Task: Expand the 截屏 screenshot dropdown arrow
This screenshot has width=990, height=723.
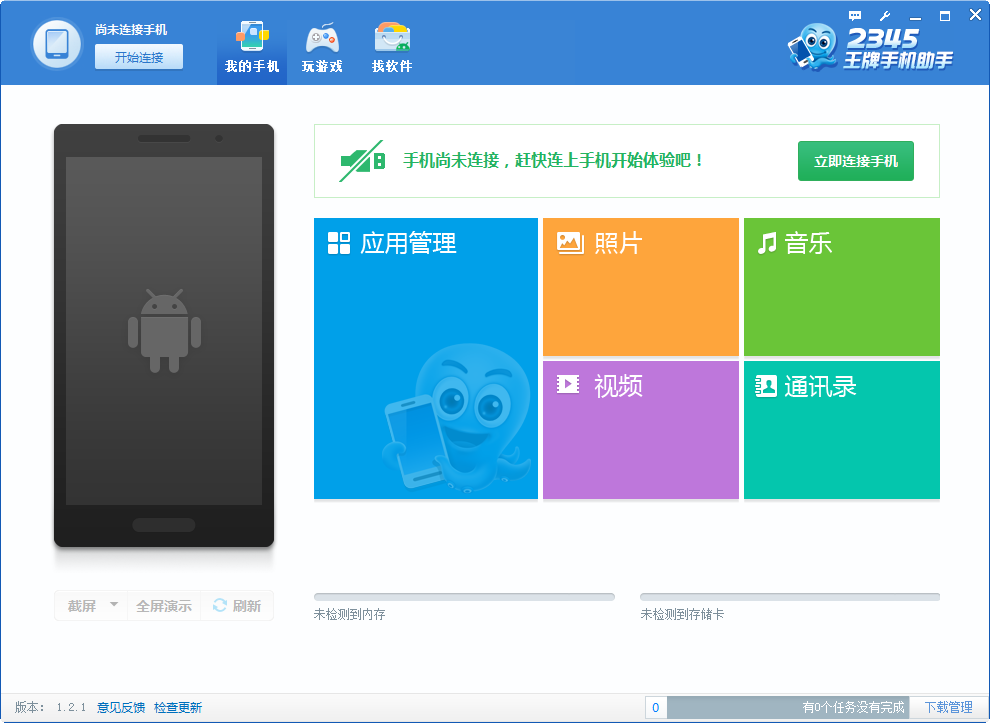Action: tap(113, 605)
